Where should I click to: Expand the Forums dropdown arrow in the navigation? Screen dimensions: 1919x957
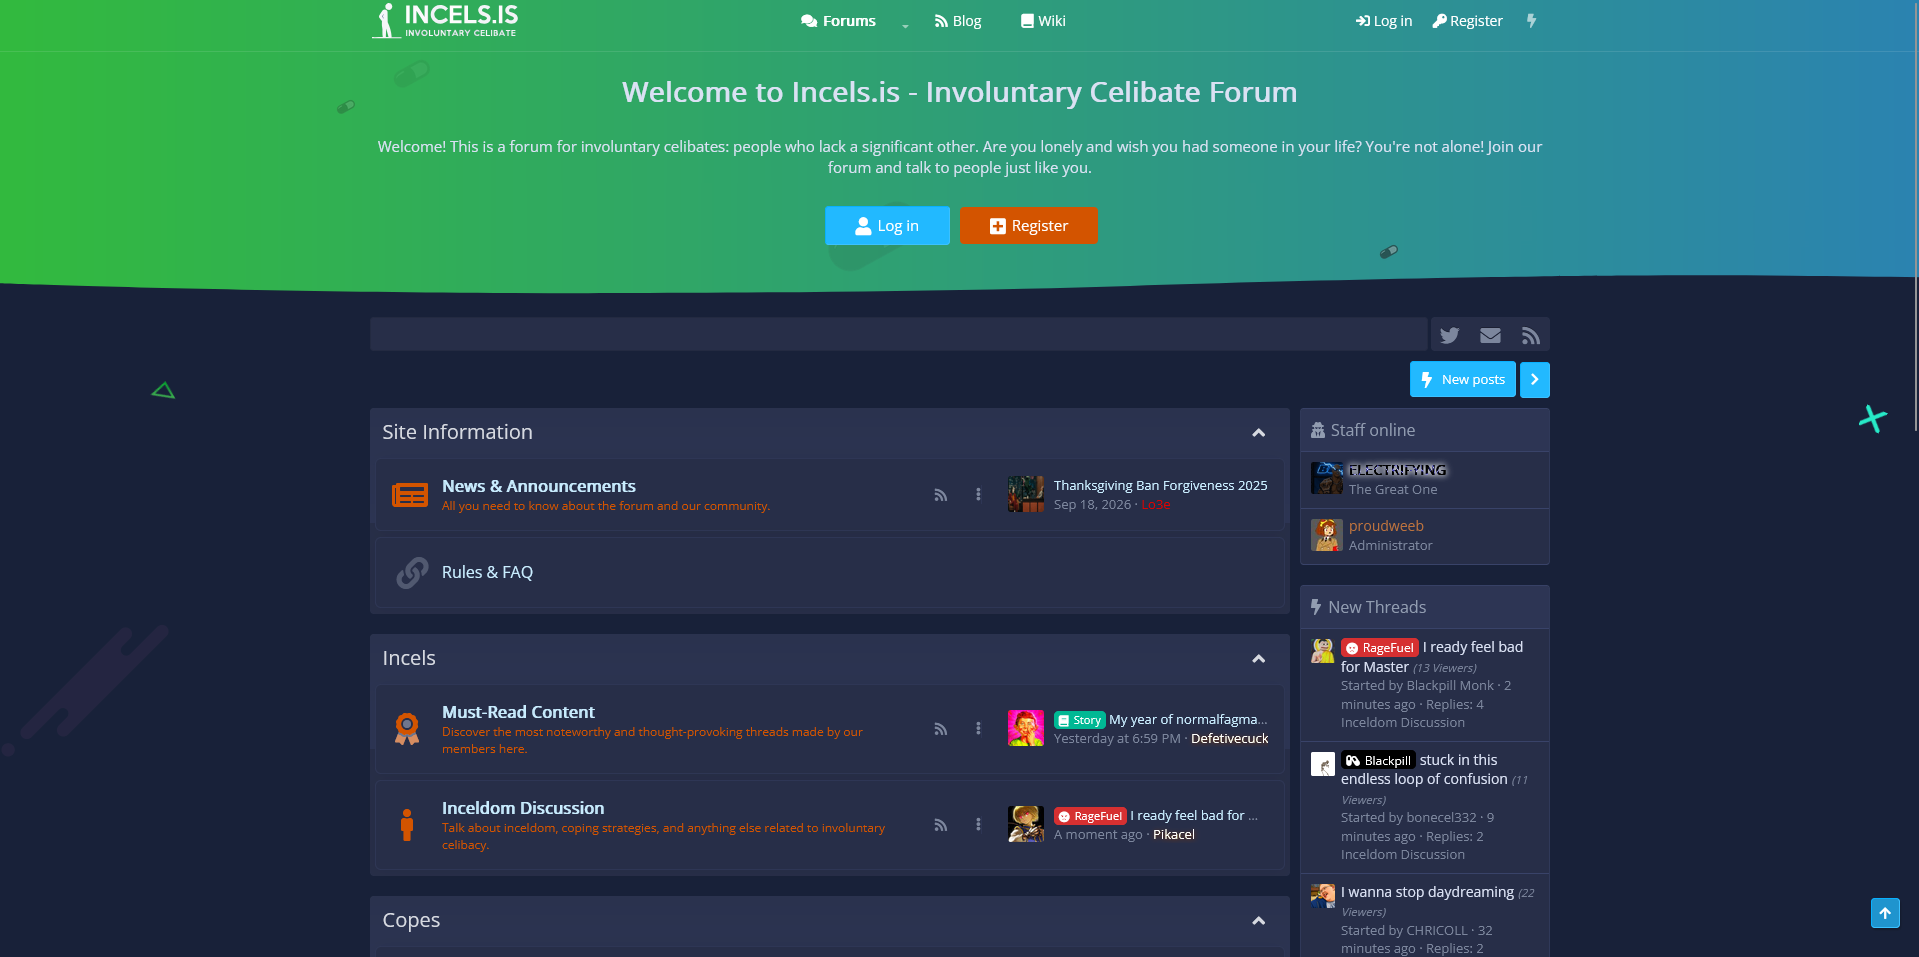(x=905, y=25)
